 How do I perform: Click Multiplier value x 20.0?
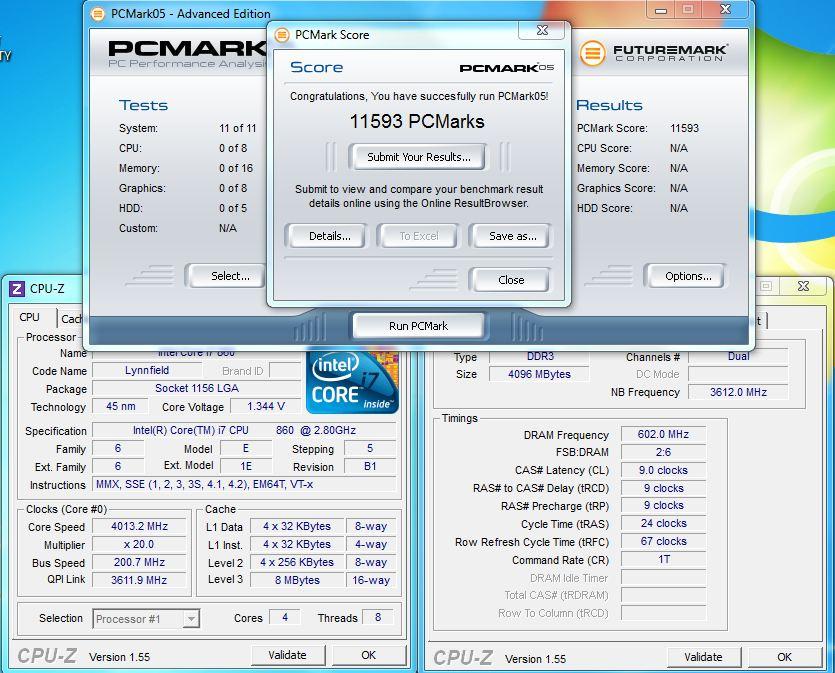pyautogui.click(x=139, y=545)
